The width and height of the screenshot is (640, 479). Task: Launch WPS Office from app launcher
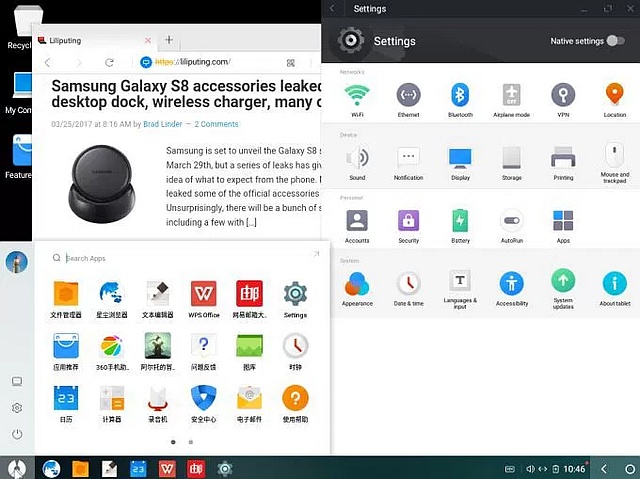pos(203,295)
